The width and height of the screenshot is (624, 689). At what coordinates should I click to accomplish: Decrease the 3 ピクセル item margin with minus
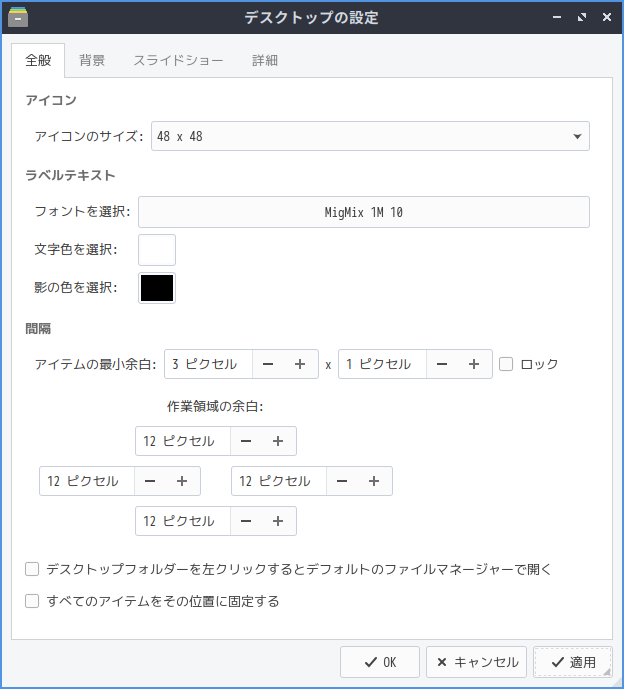coord(268,364)
